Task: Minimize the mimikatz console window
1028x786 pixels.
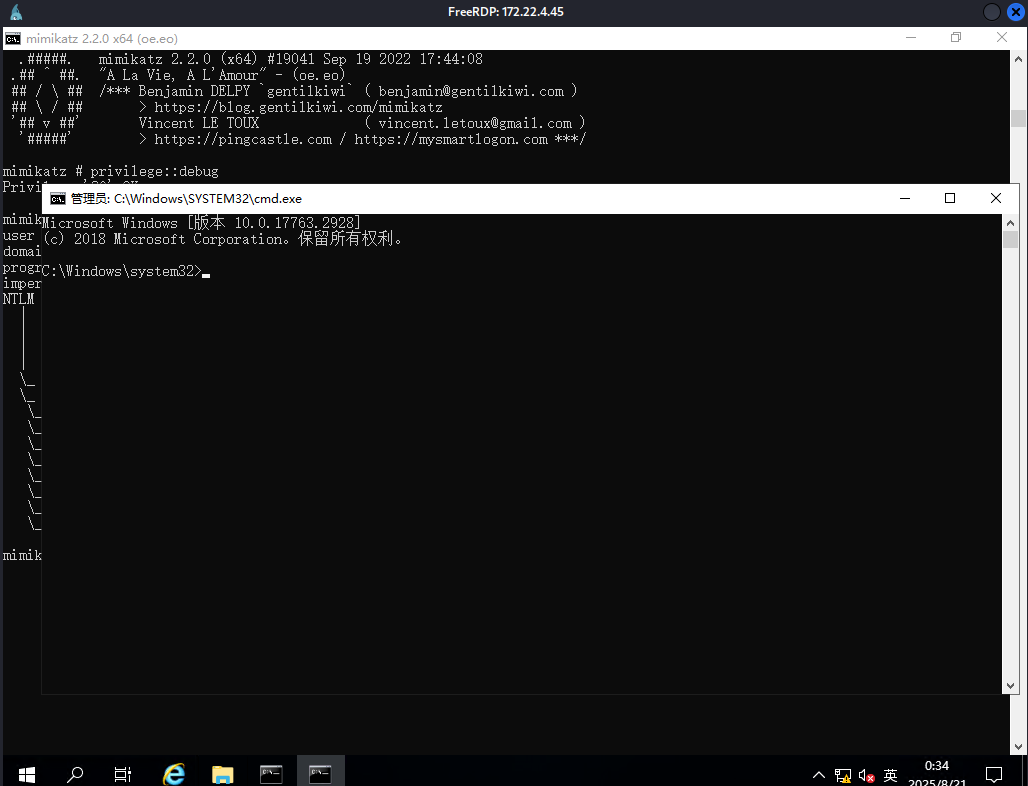Action: pyautogui.click(x=911, y=37)
